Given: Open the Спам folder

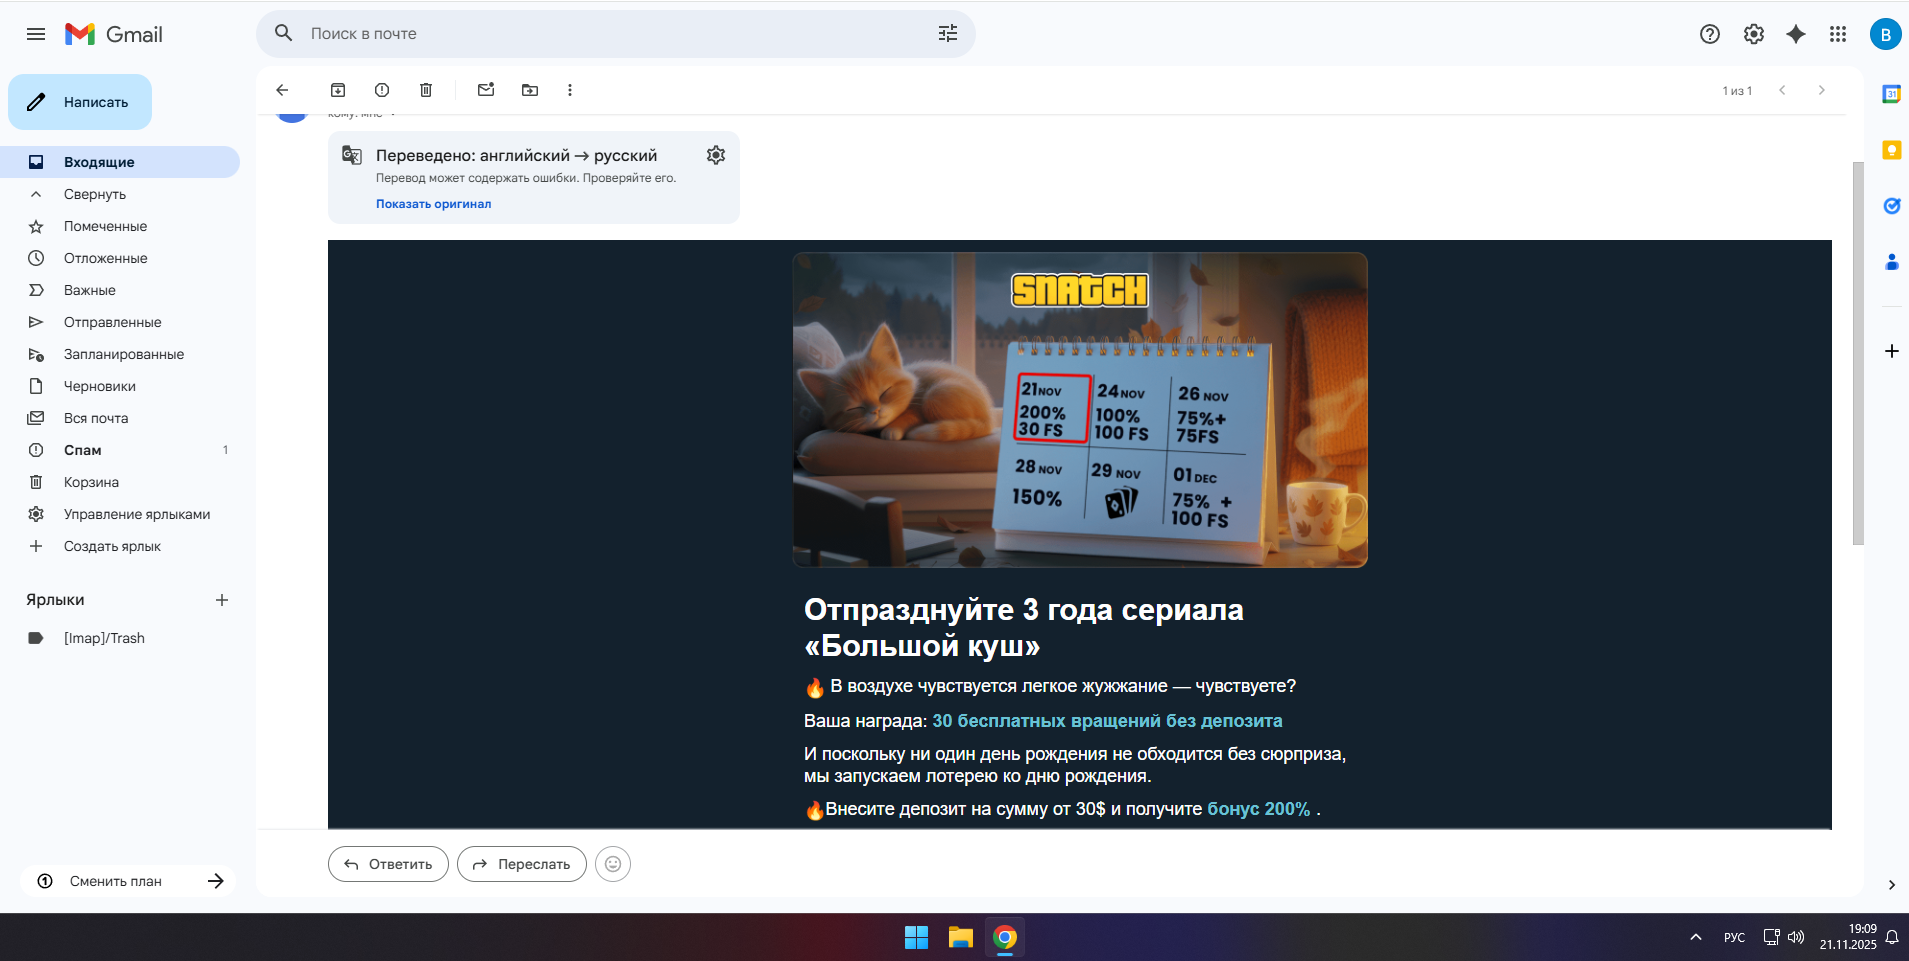Looking at the screenshot, I should tap(83, 450).
